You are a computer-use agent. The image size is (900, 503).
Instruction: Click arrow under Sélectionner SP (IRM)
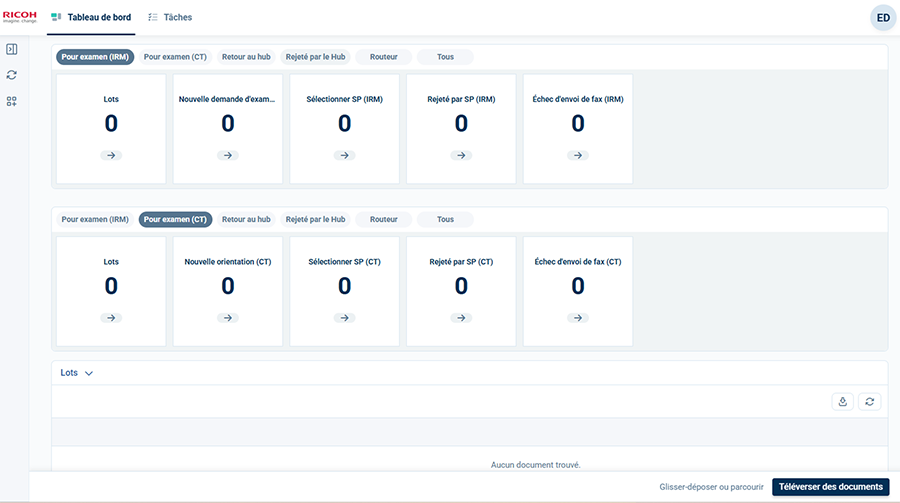click(x=344, y=155)
